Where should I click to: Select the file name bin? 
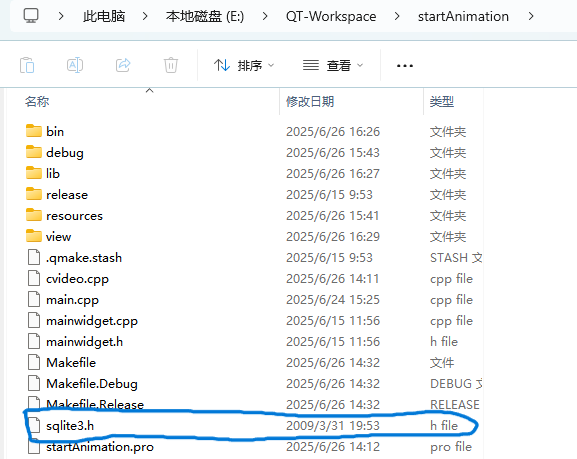point(55,131)
